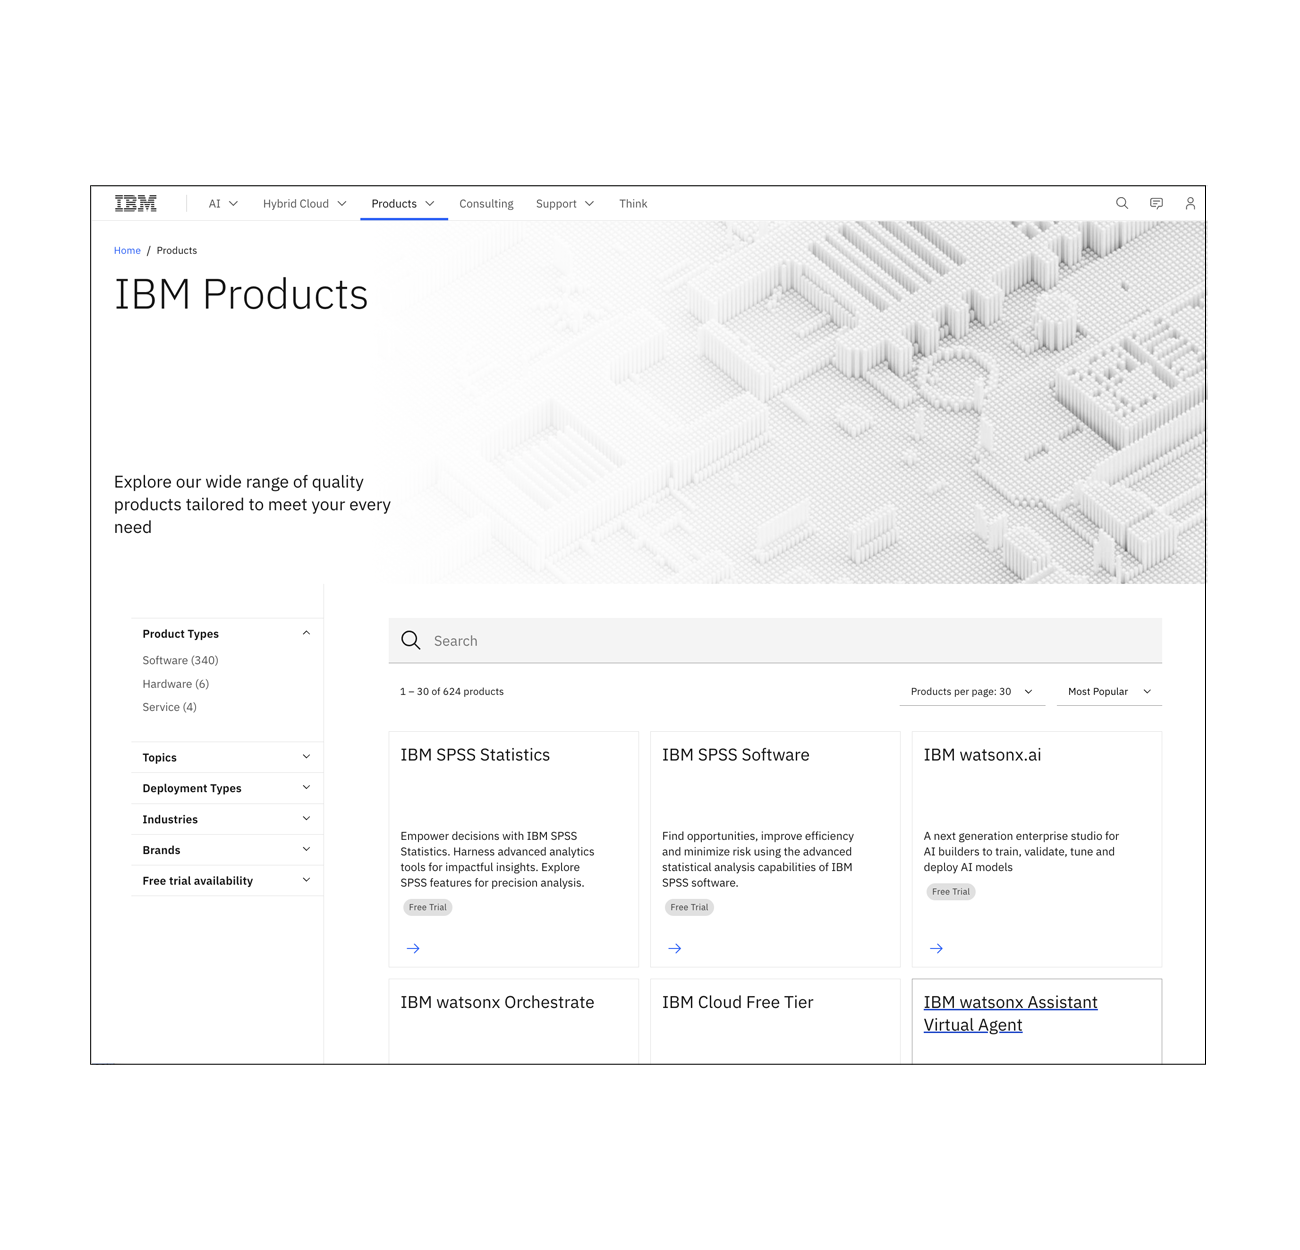Viewport: 1300px width, 1250px height.
Task: Open search from the header magnifier icon
Action: [x=1121, y=203]
